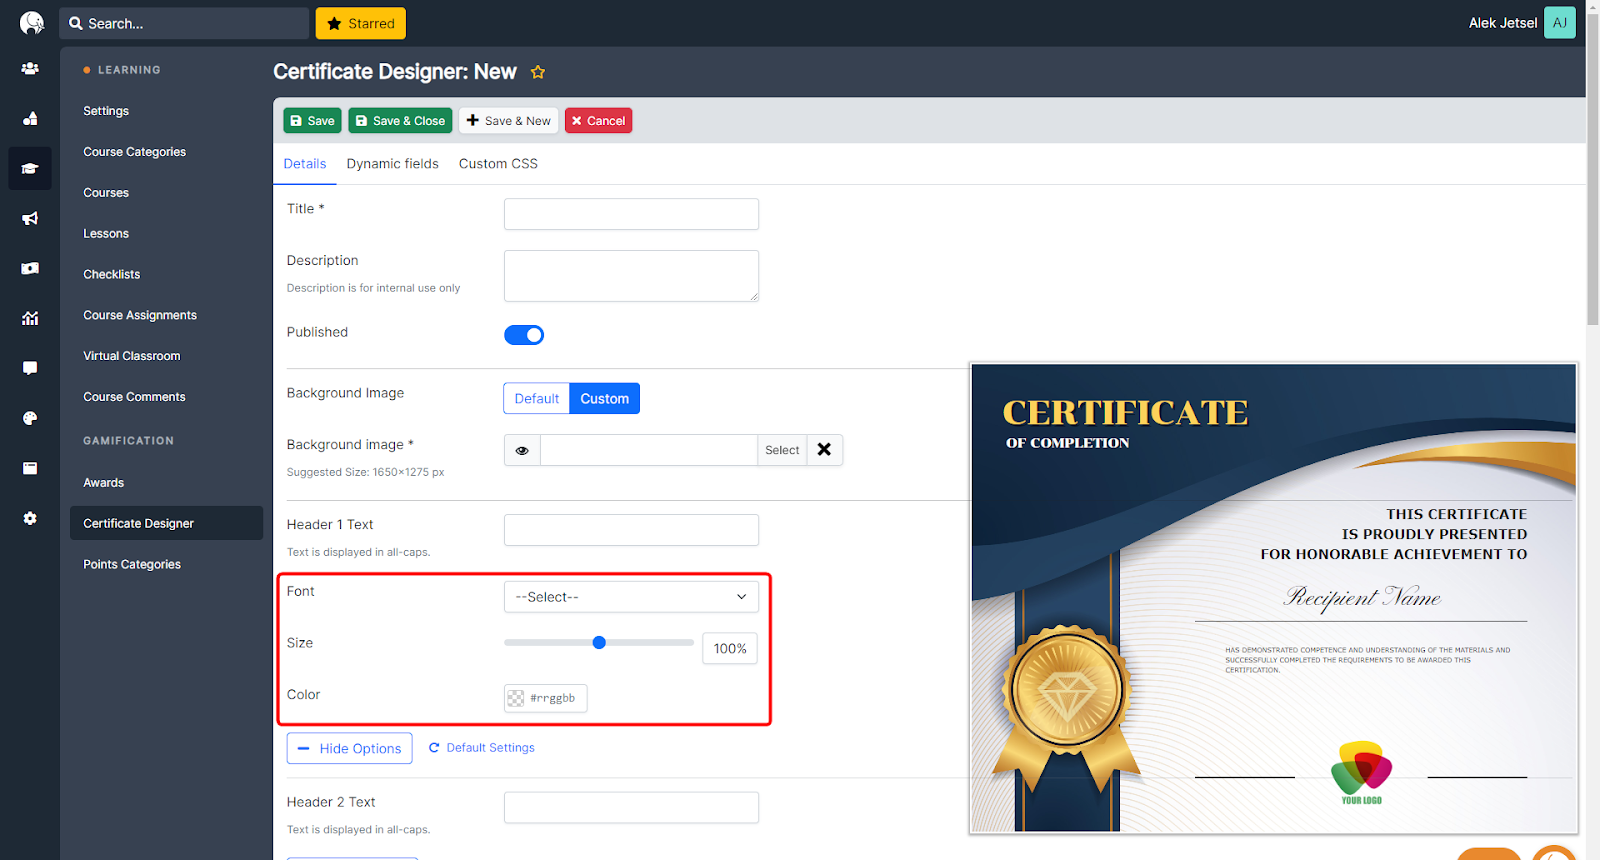This screenshot has width=1600, height=860.
Task: Click the Search box at top
Action: [x=184, y=23]
